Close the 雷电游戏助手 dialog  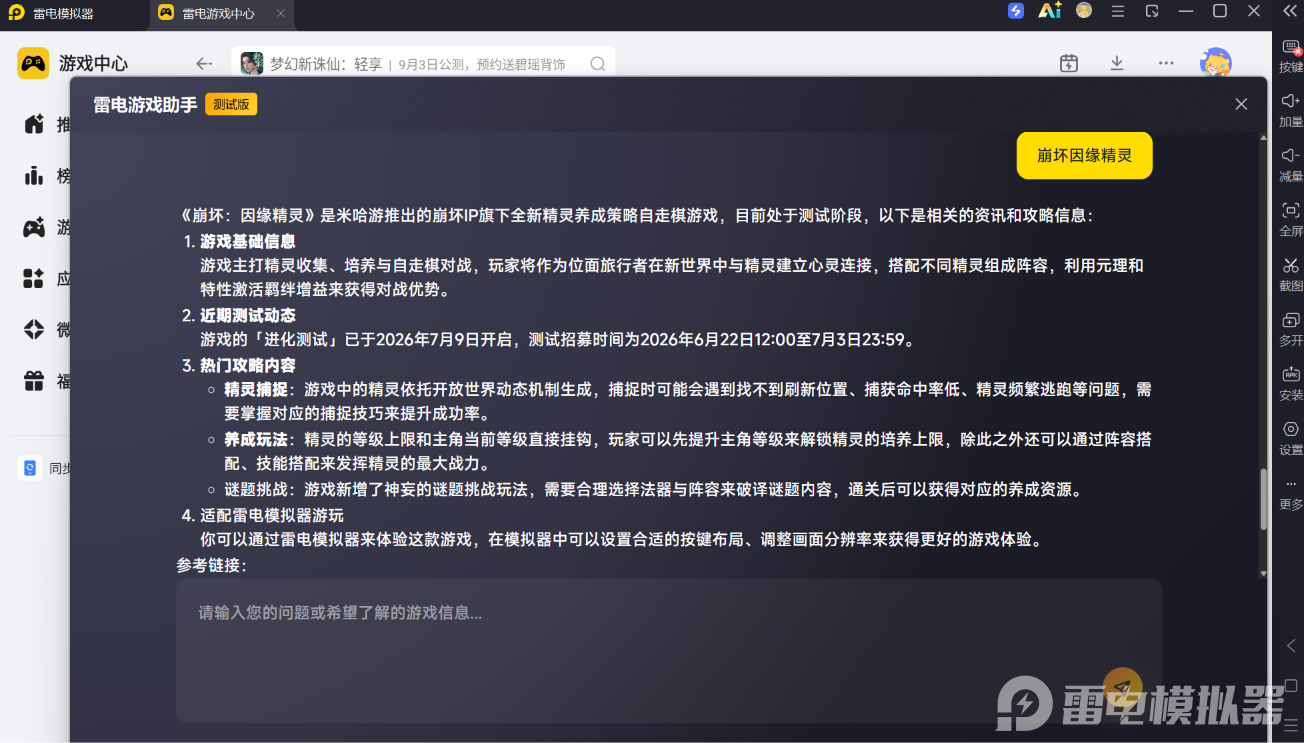click(x=1241, y=104)
